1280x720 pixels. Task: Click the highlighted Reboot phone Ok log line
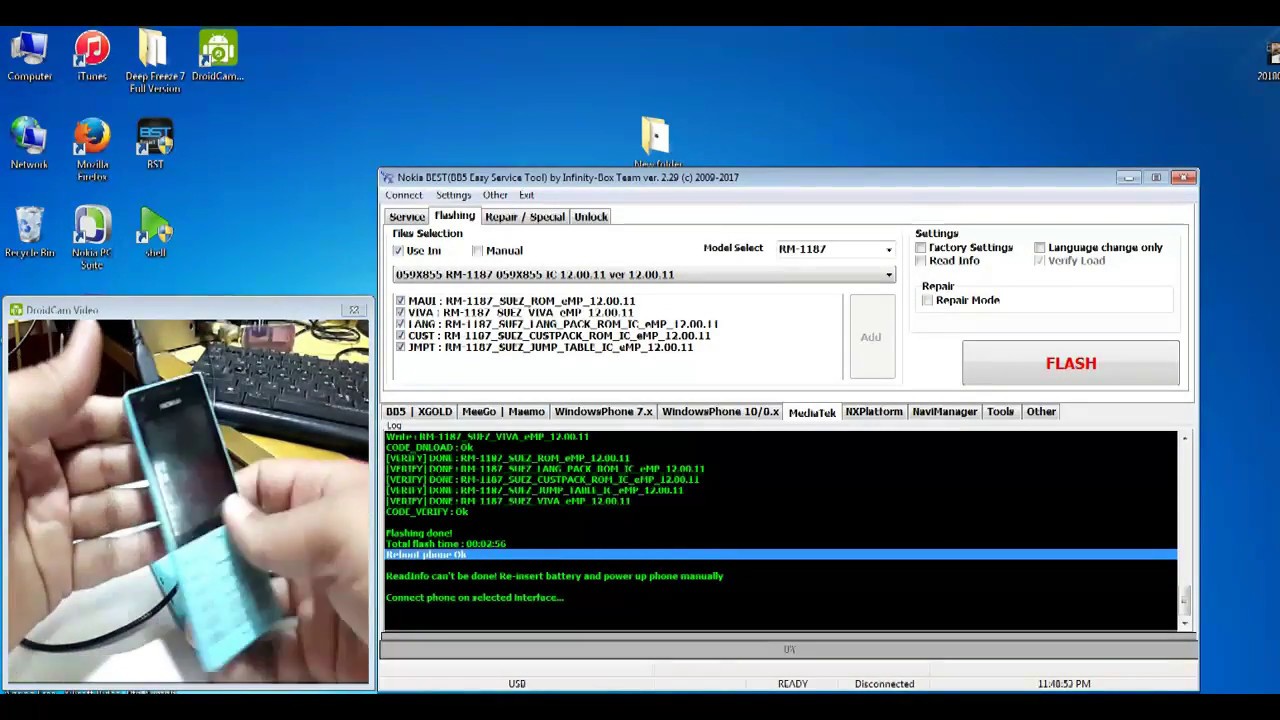pos(781,555)
